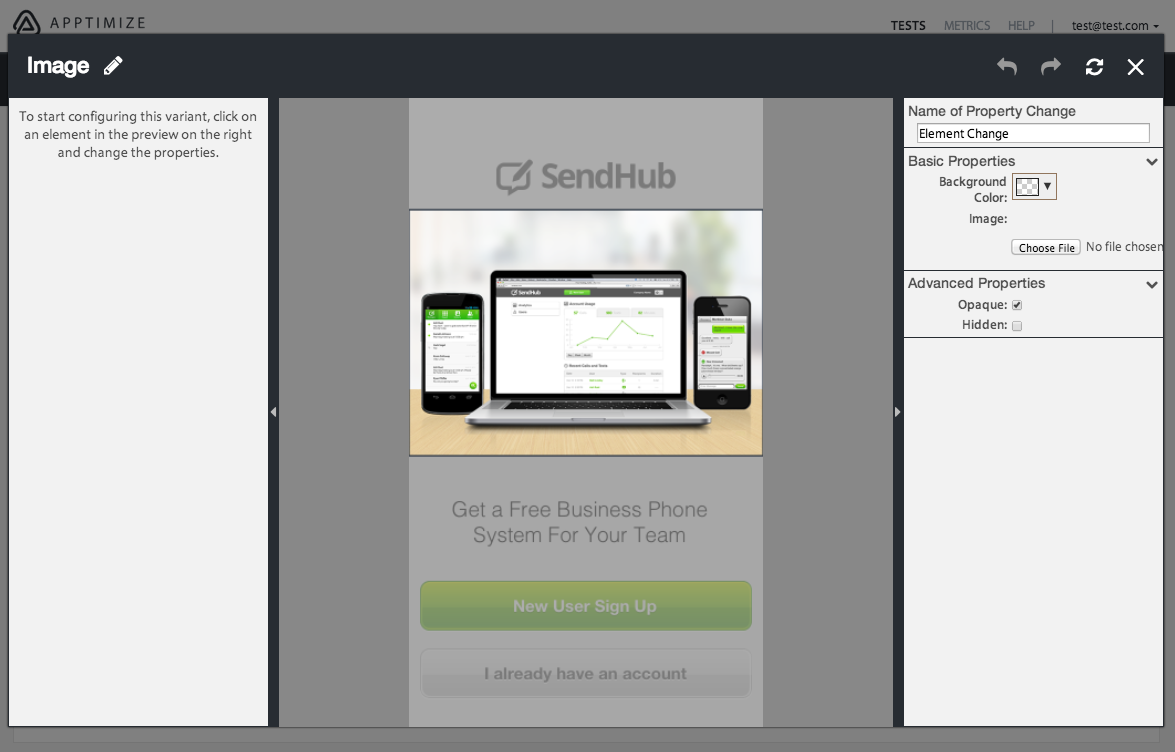Screen dimensions: 1175x752
Task: Click the I already have an account button
Action: point(586,673)
